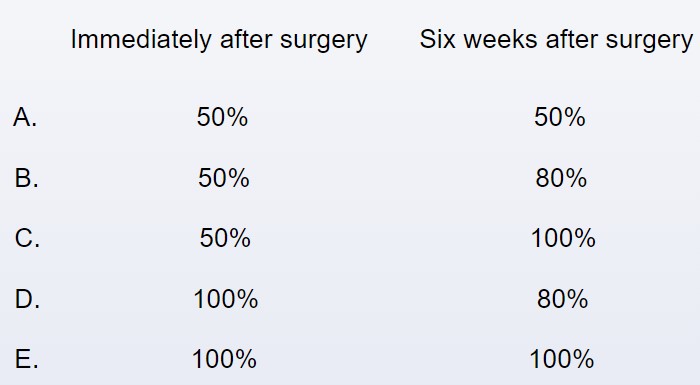Select answer option letter E
Screen dimensions: 700x385
[x=26, y=359]
